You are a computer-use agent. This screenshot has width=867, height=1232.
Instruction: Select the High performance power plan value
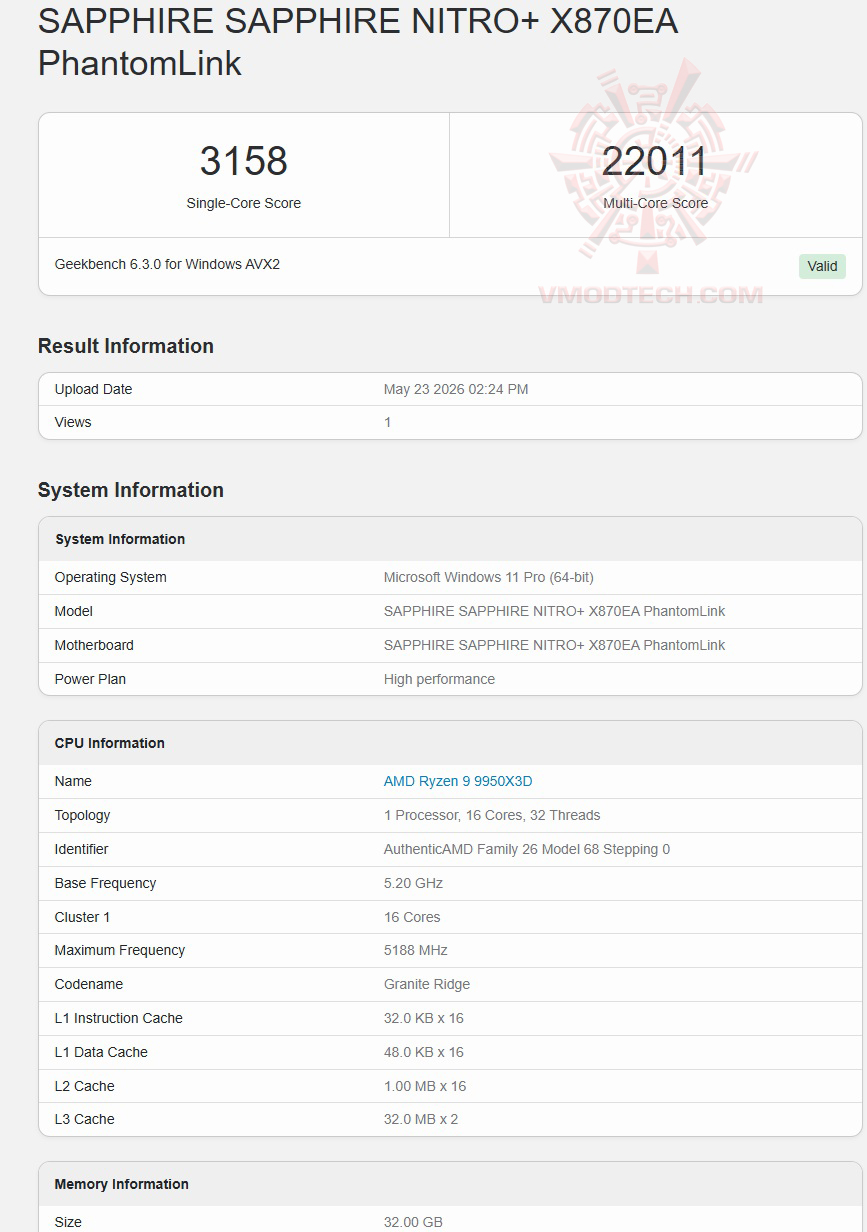click(x=439, y=679)
